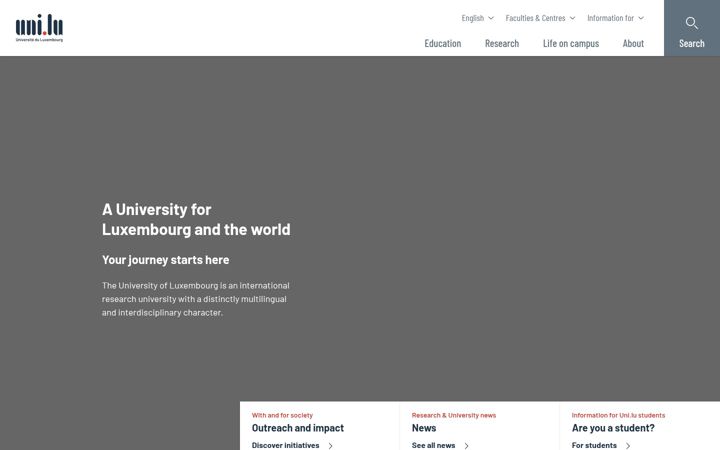Screen dimensions: 720x450
Task: Click the uni.lu logo
Action: 39,28
